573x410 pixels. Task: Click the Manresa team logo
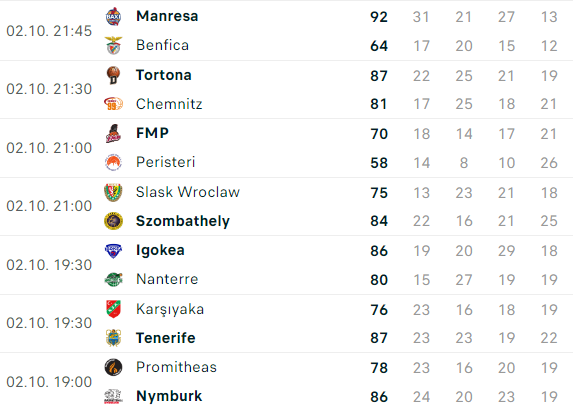pos(113,16)
